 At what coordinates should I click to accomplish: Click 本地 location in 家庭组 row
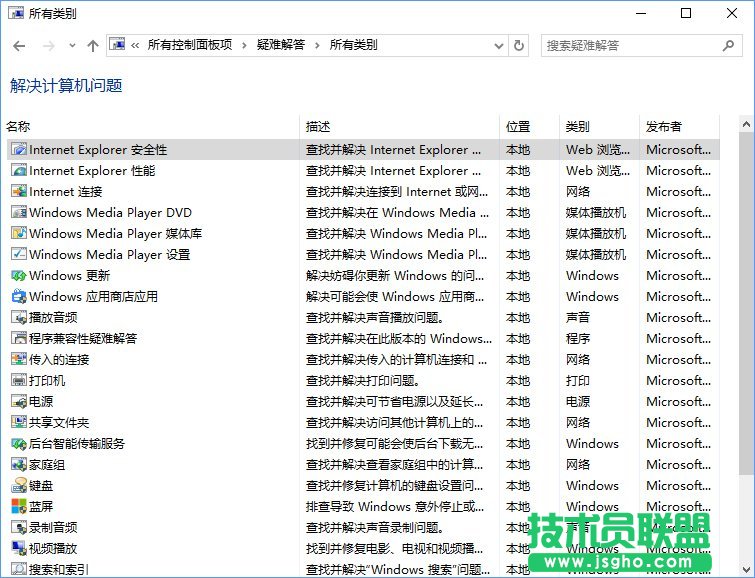518,464
